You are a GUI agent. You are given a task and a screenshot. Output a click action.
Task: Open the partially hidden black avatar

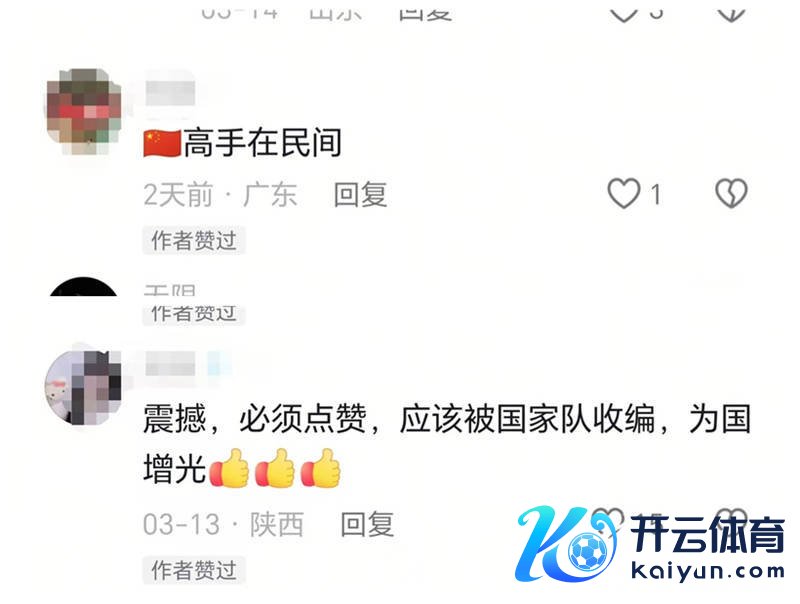point(84,287)
